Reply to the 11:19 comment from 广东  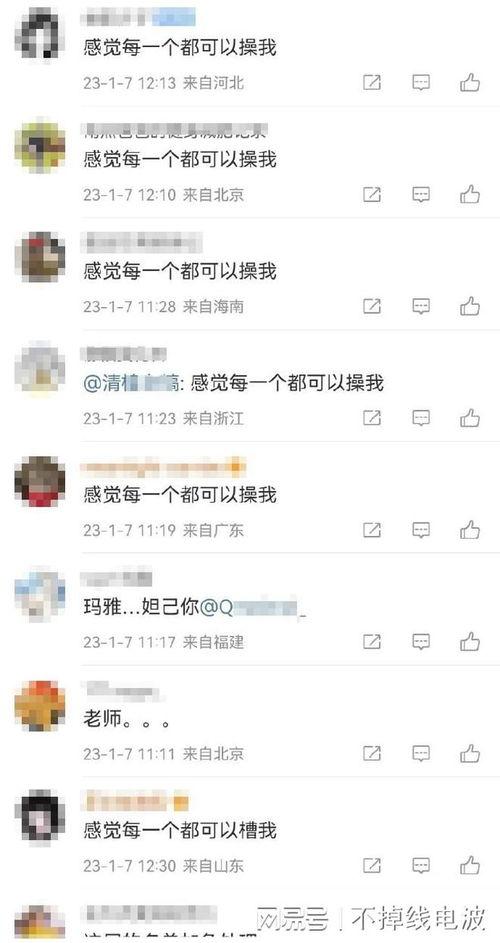pos(421,530)
